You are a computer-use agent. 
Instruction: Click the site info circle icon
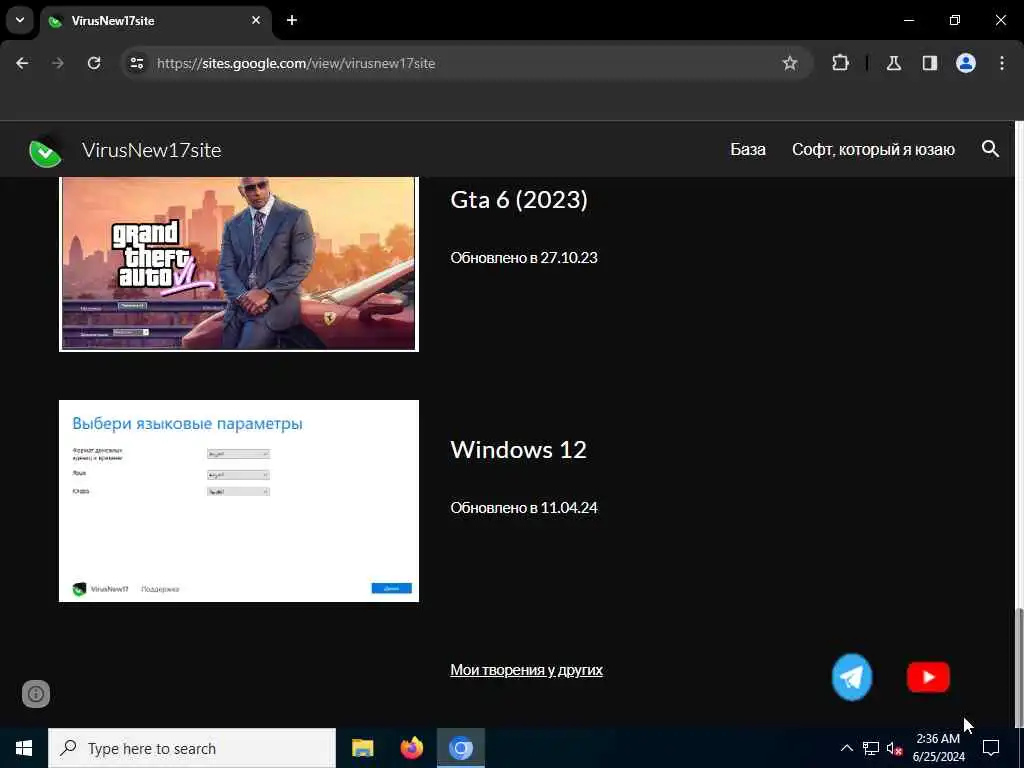pos(36,694)
